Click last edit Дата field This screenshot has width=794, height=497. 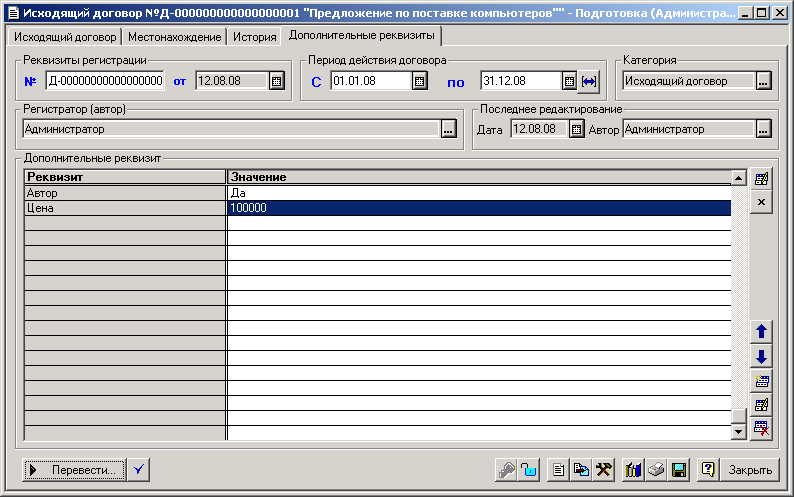pos(539,129)
